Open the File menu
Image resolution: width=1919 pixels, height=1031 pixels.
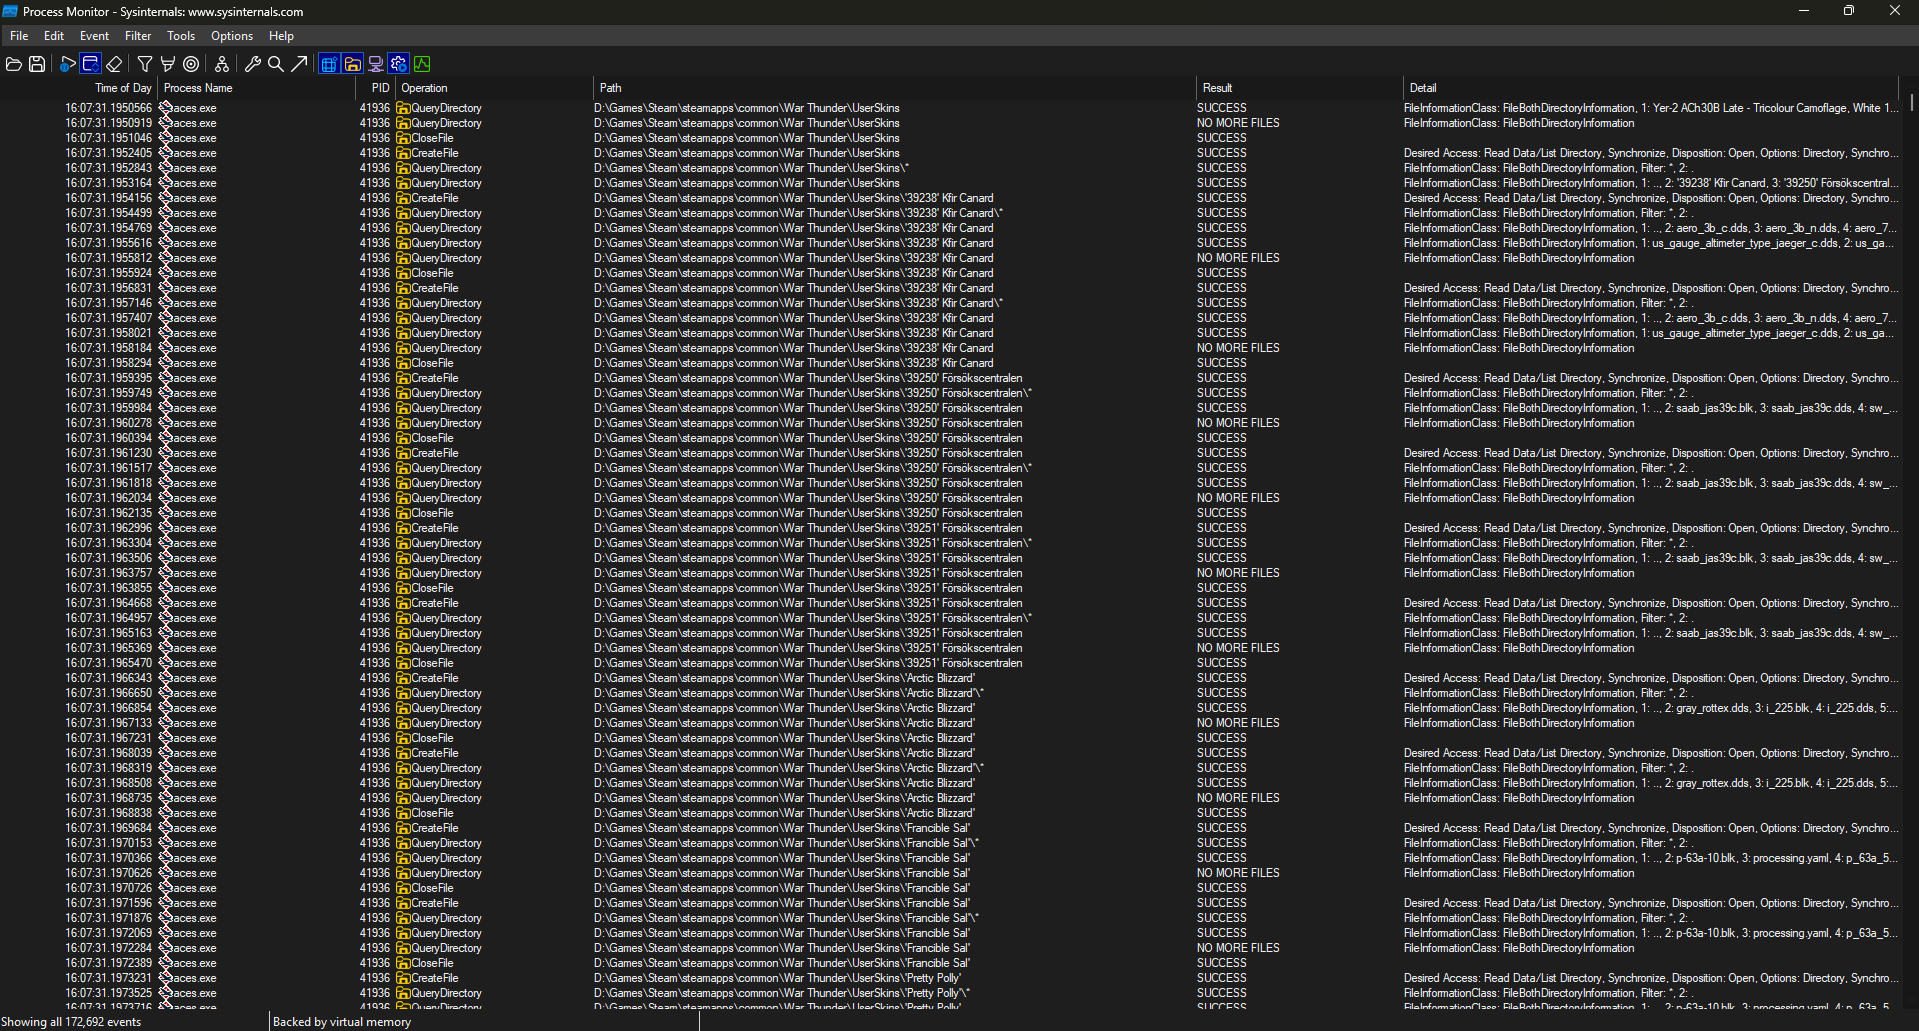pyautogui.click(x=19, y=36)
